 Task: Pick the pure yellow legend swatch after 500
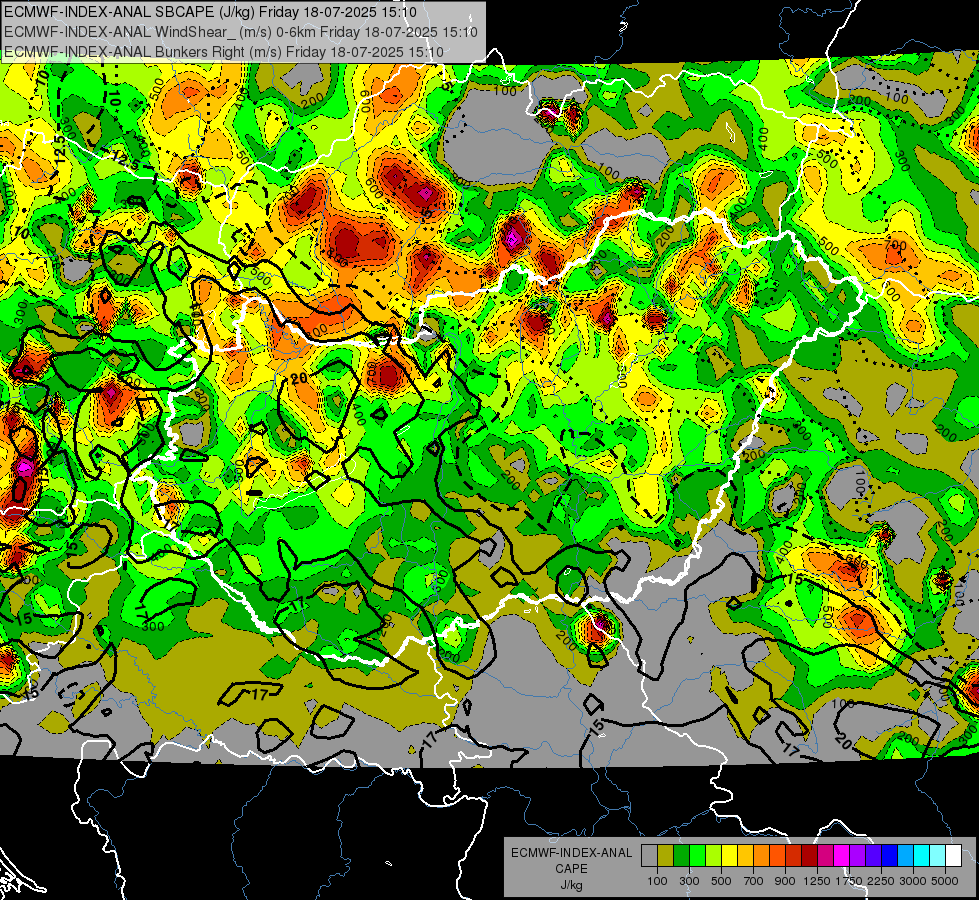(729, 855)
